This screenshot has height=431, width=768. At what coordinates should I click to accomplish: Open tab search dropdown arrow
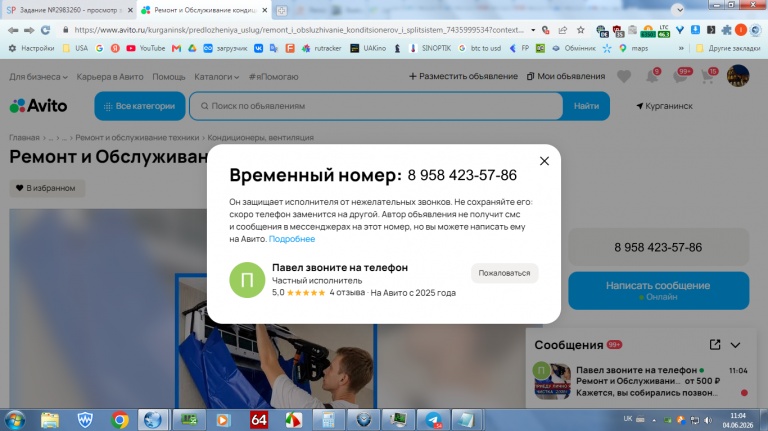pos(679,9)
